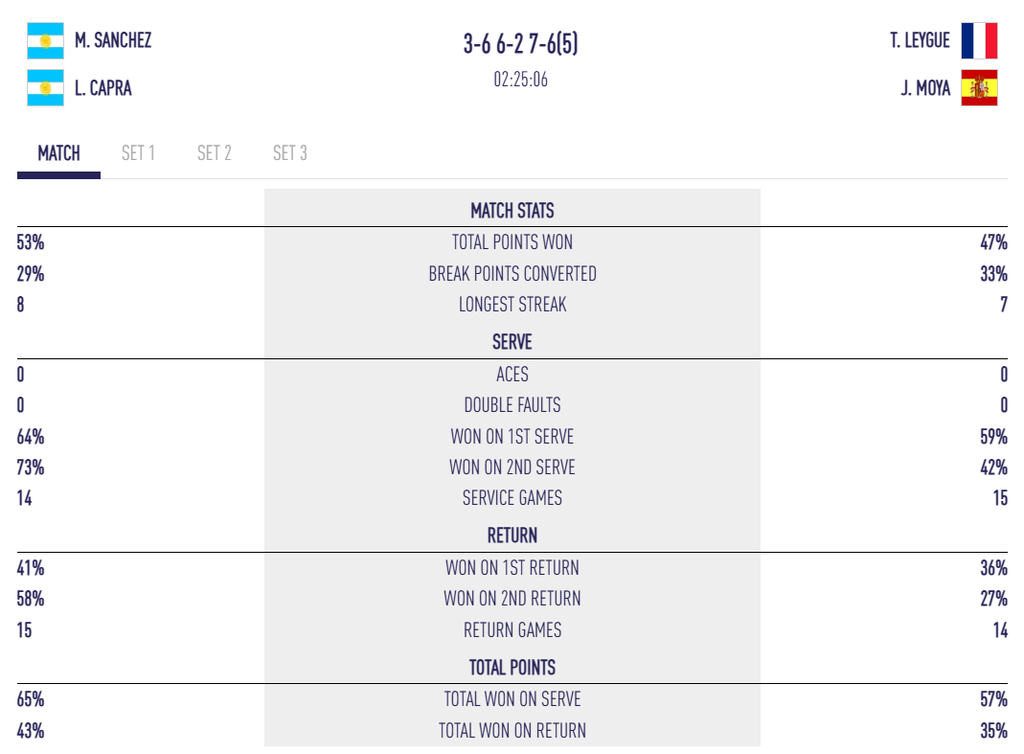Click the RETURN section header
The image size is (1024, 754).
coord(512,536)
